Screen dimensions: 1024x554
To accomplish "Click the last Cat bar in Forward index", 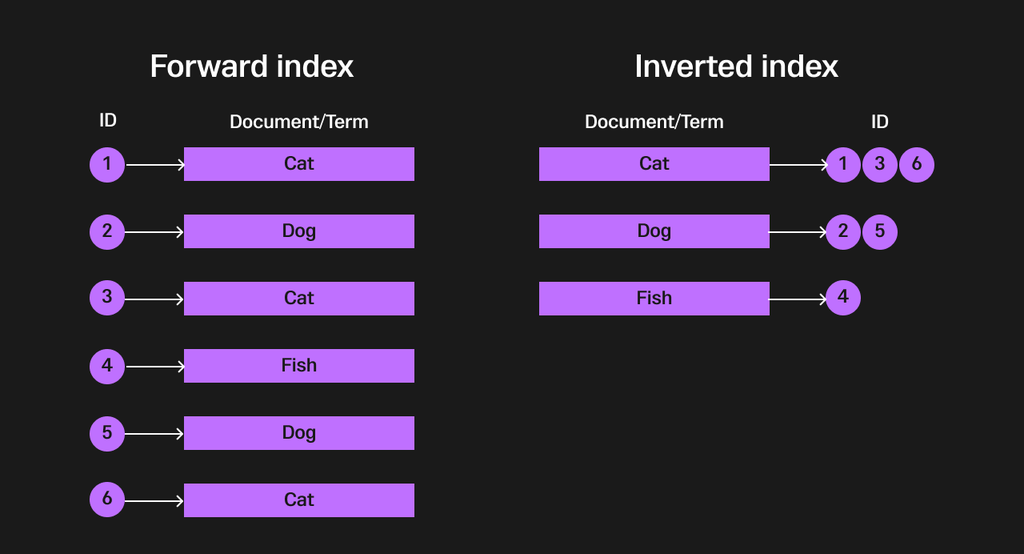I will pyautogui.click(x=299, y=500).
